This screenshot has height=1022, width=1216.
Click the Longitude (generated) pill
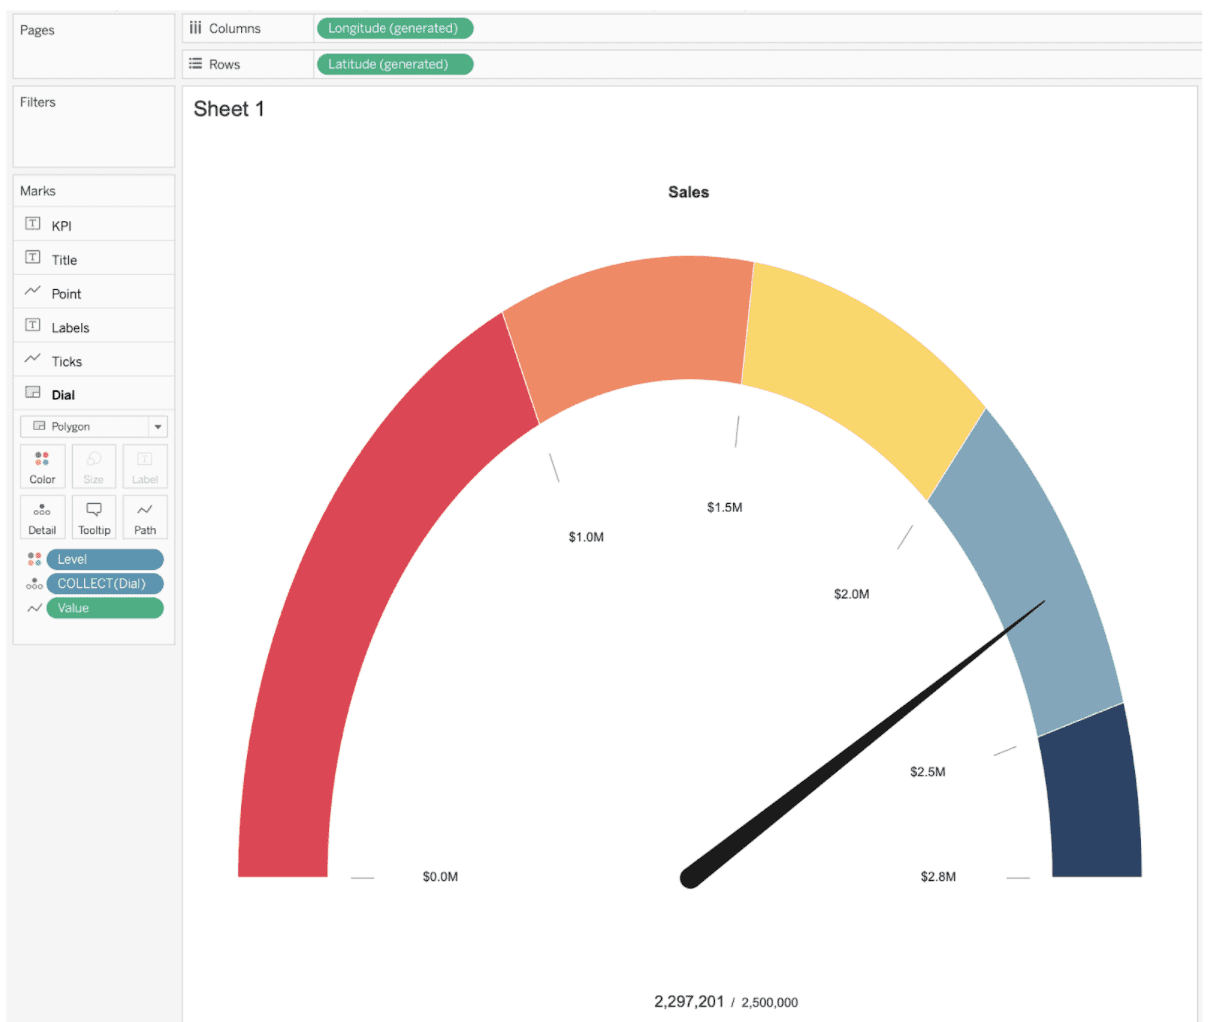click(394, 28)
